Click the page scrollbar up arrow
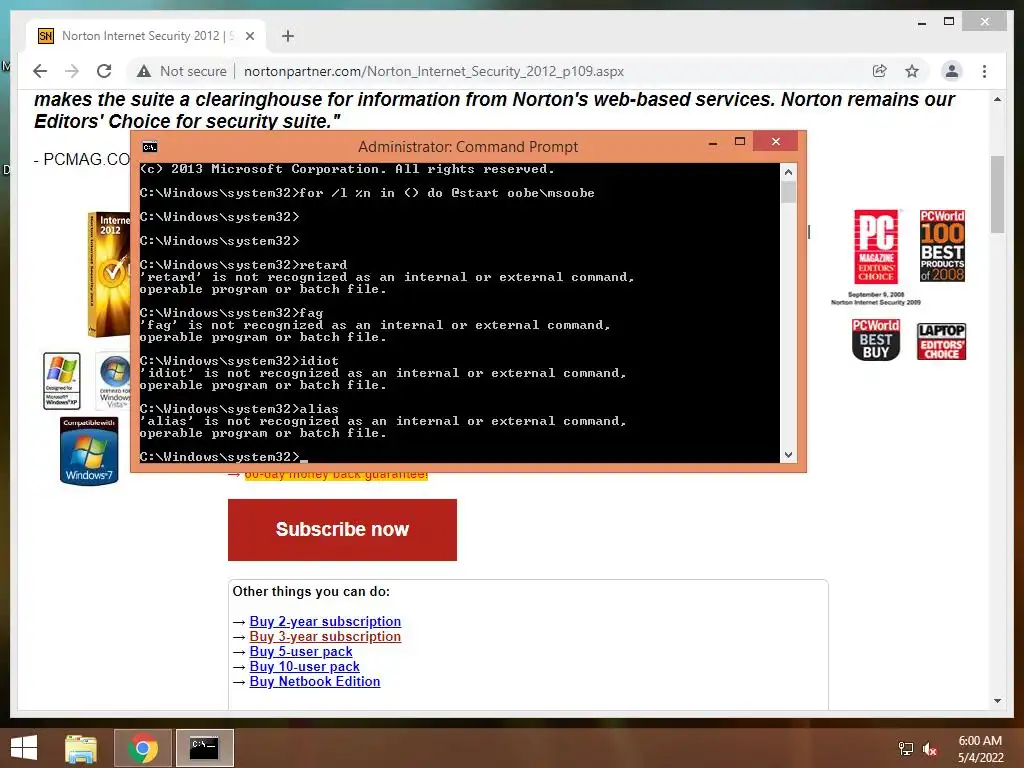The height and width of the screenshot is (768, 1024). tap(997, 99)
